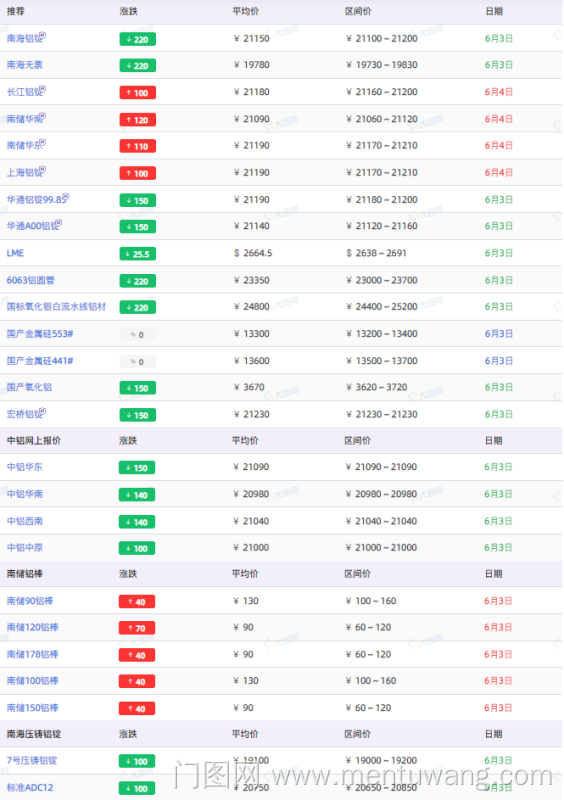Select the range price ¥ 21060～21120
Viewport: 564px width, 800px height.
click(x=382, y=119)
